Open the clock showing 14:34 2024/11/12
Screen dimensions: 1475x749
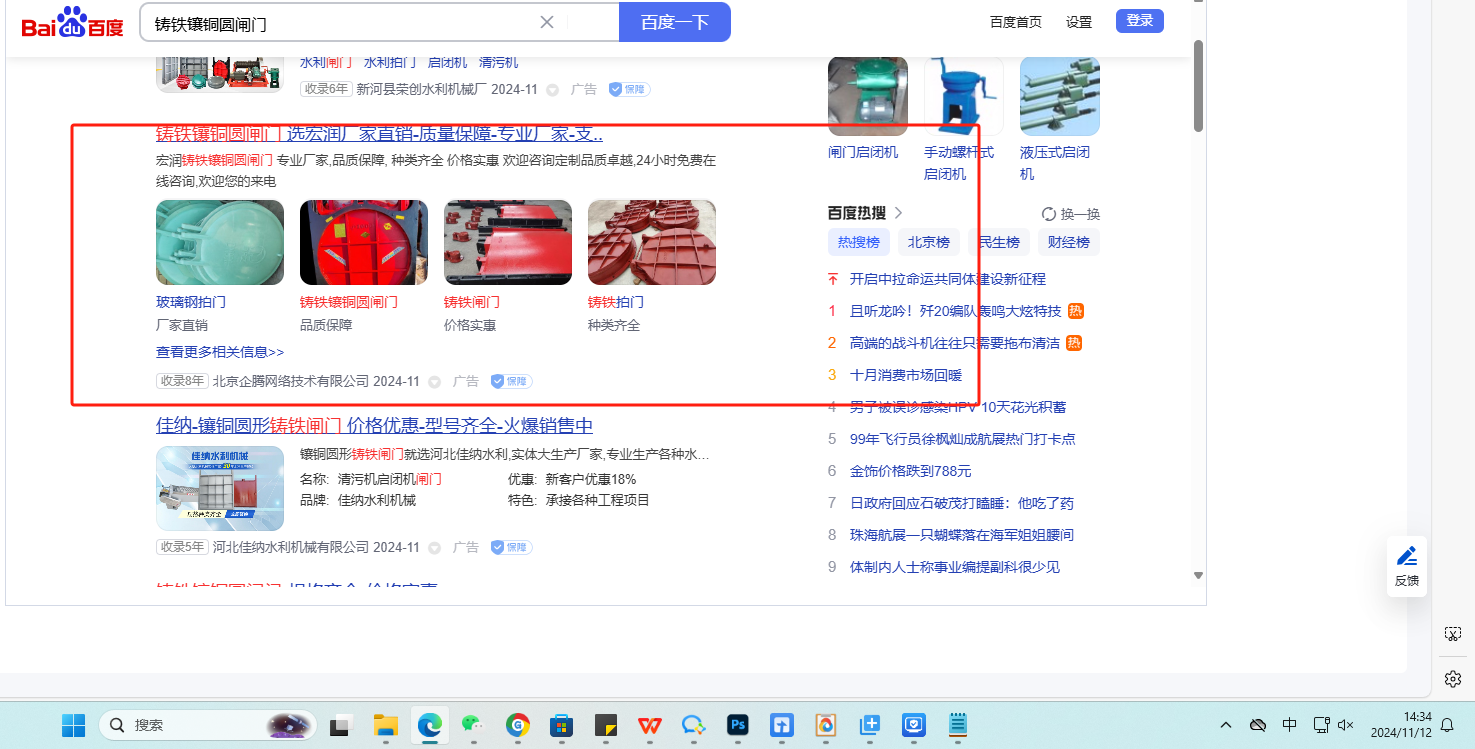[1403, 725]
